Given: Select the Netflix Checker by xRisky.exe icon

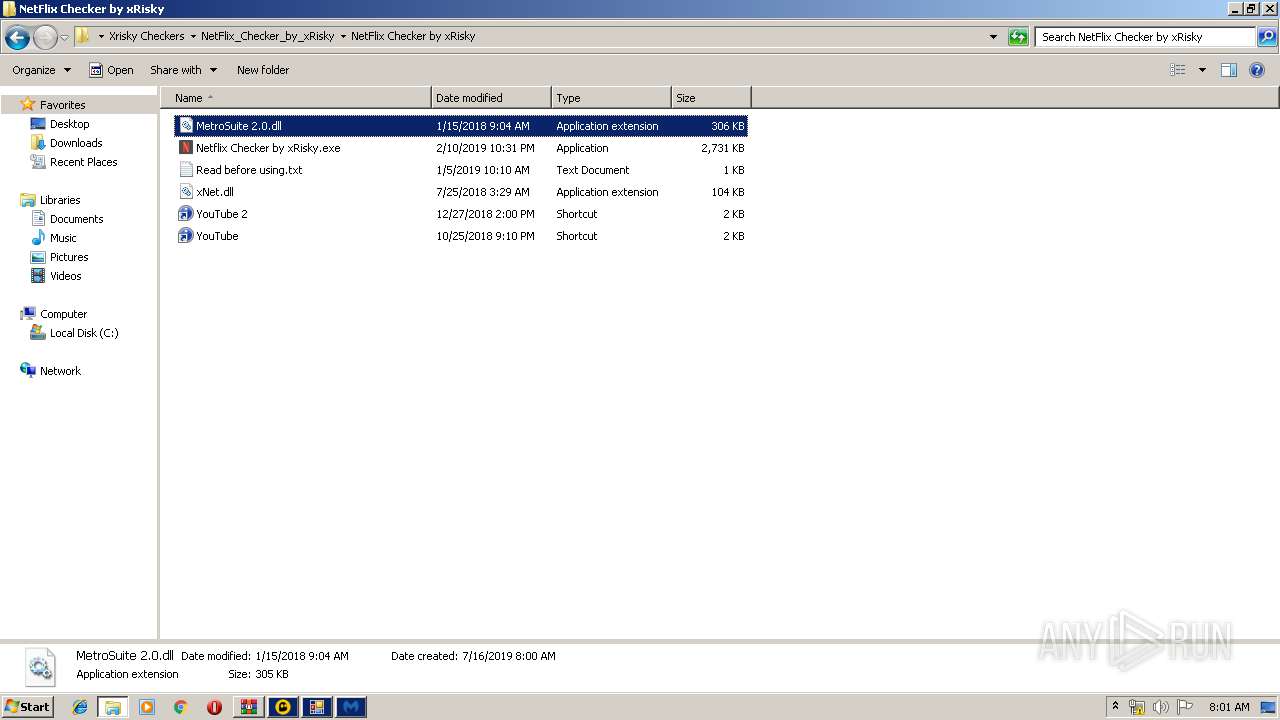Looking at the screenshot, I should click(x=186, y=148).
